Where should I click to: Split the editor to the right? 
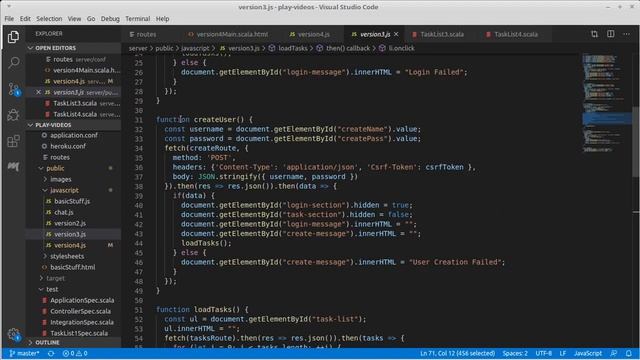(x=611, y=34)
